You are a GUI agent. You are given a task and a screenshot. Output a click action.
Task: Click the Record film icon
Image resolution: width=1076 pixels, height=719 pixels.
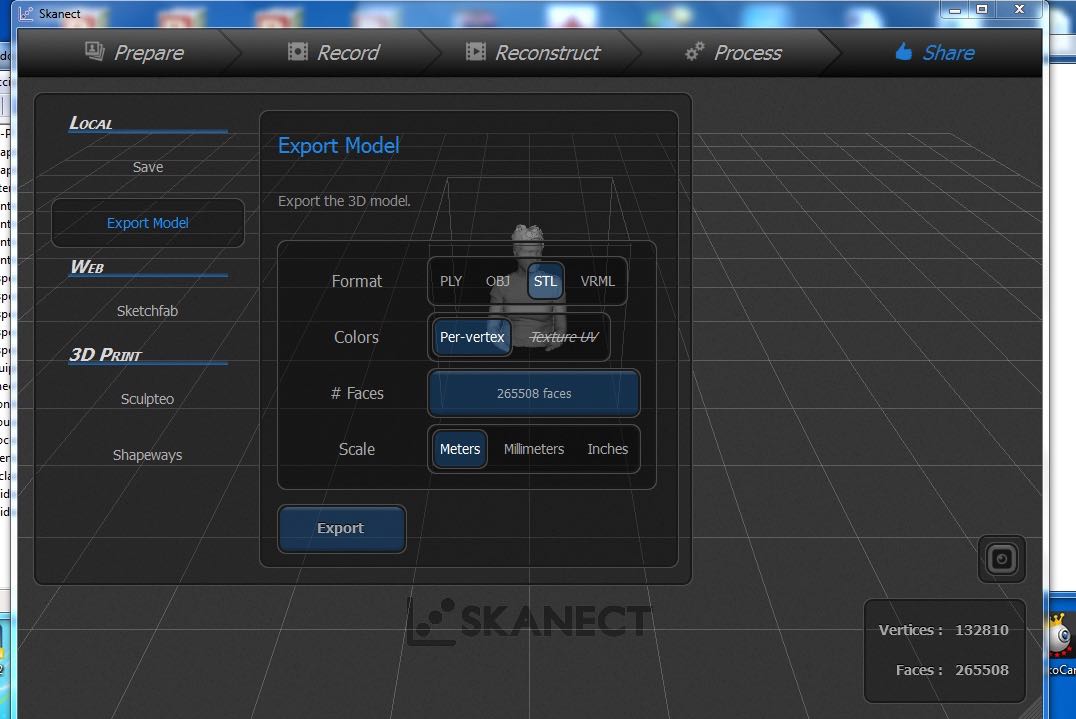coord(298,51)
